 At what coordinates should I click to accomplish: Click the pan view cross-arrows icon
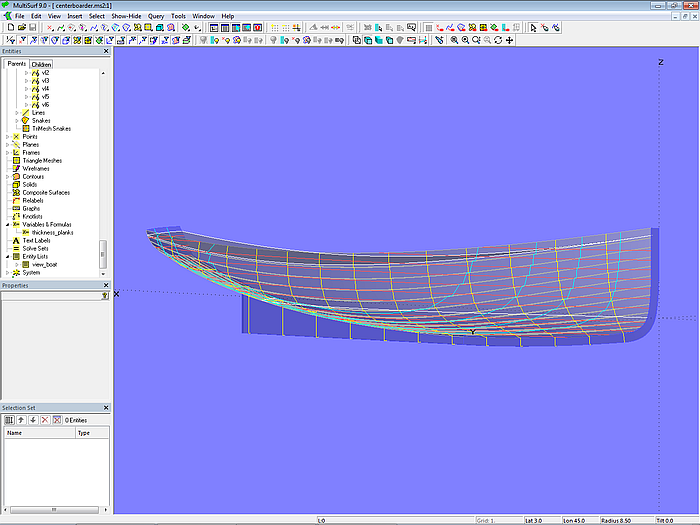(510, 40)
